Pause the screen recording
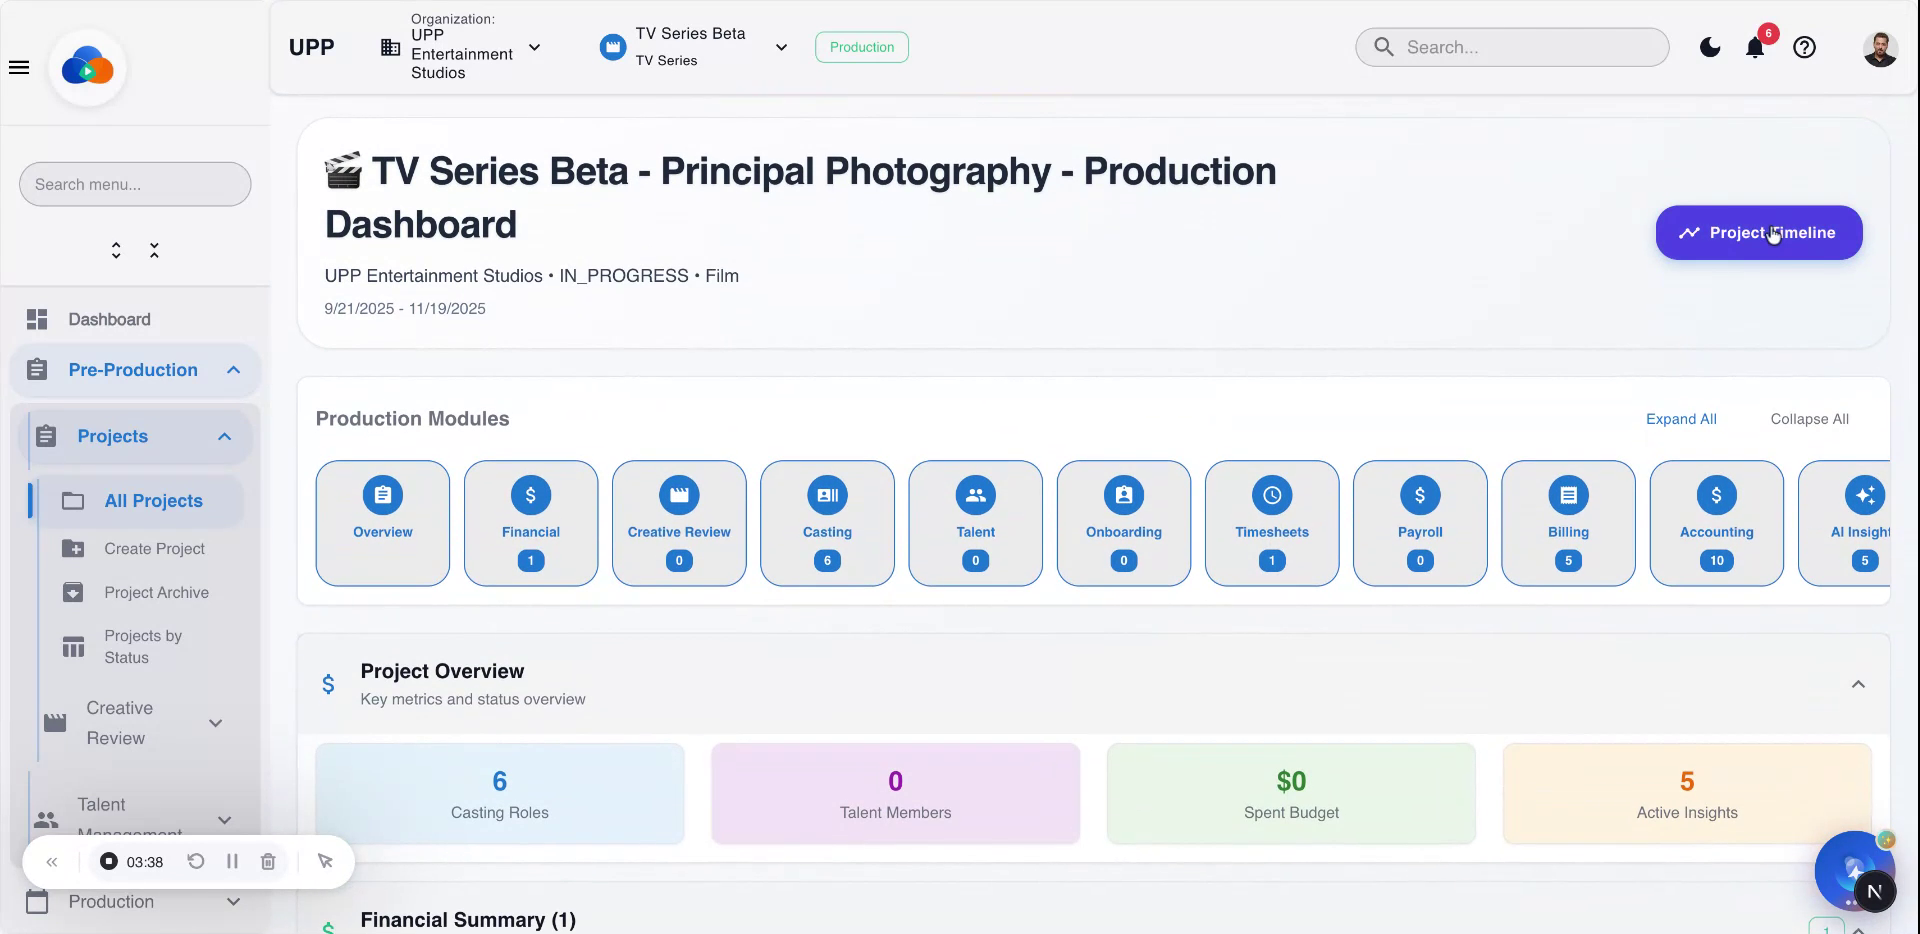The height and width of the screenshot is (934, 1920). (x=231, y=861)
